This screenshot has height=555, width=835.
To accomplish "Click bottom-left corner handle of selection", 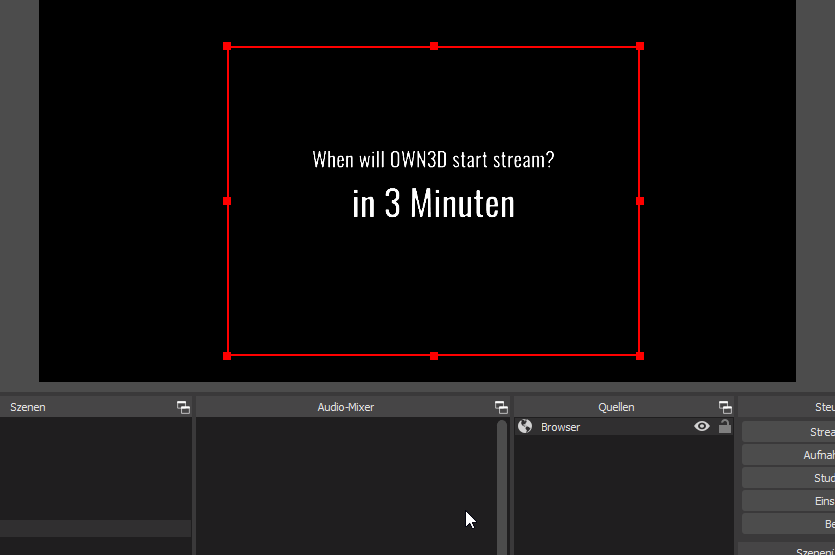I will 228,355.
